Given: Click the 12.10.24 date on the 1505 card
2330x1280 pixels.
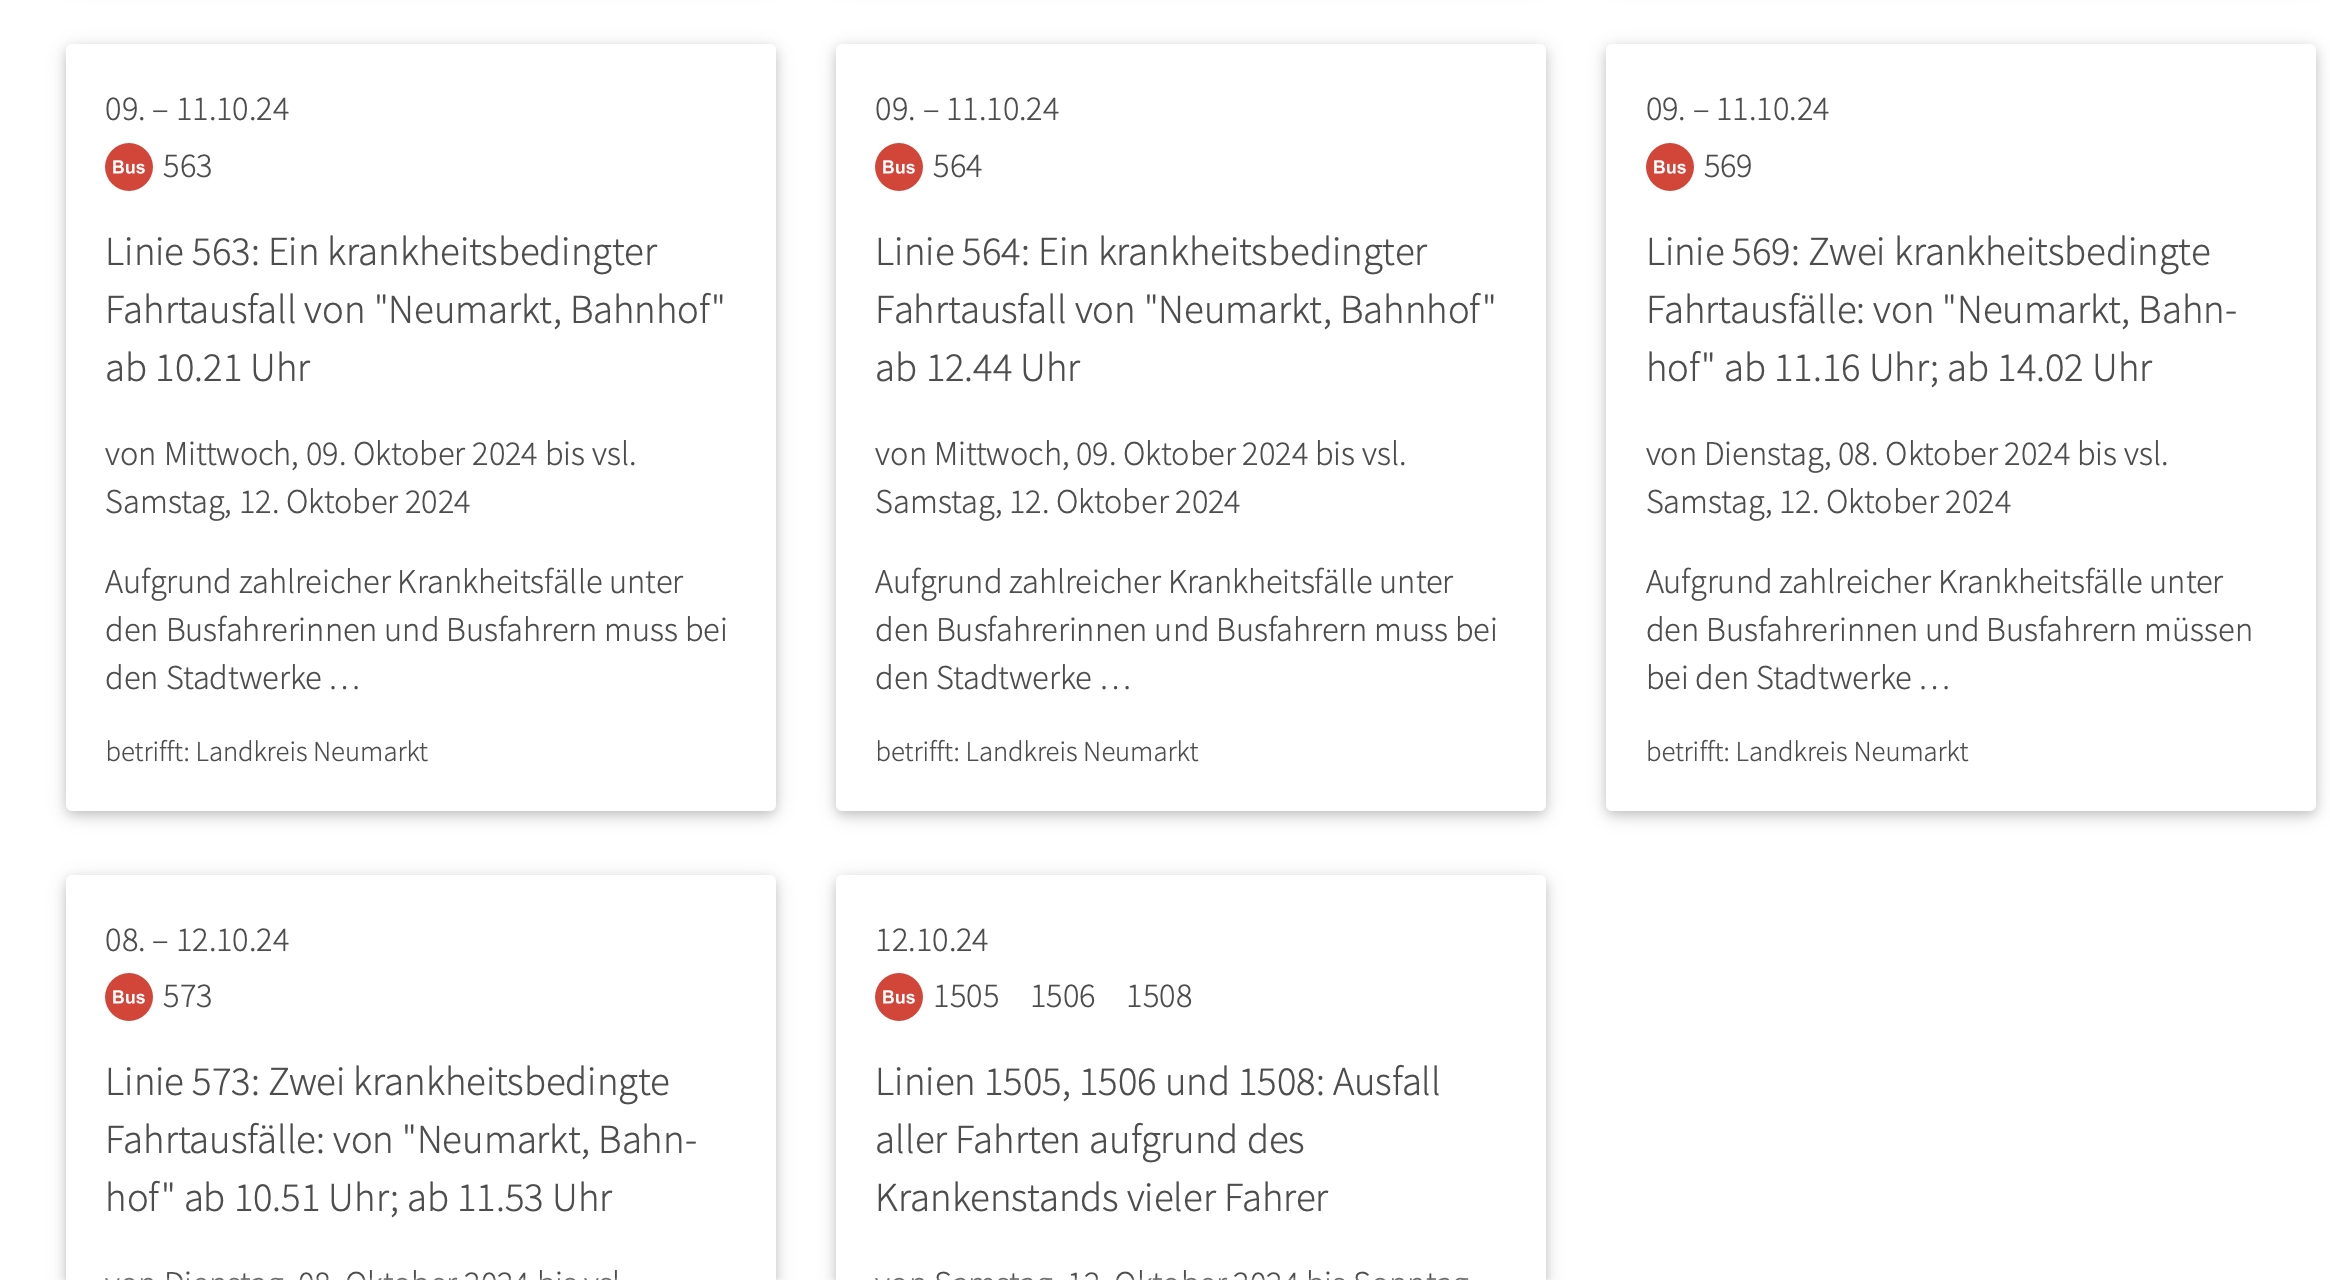Looking at the screenshot, I should [931, 940].
